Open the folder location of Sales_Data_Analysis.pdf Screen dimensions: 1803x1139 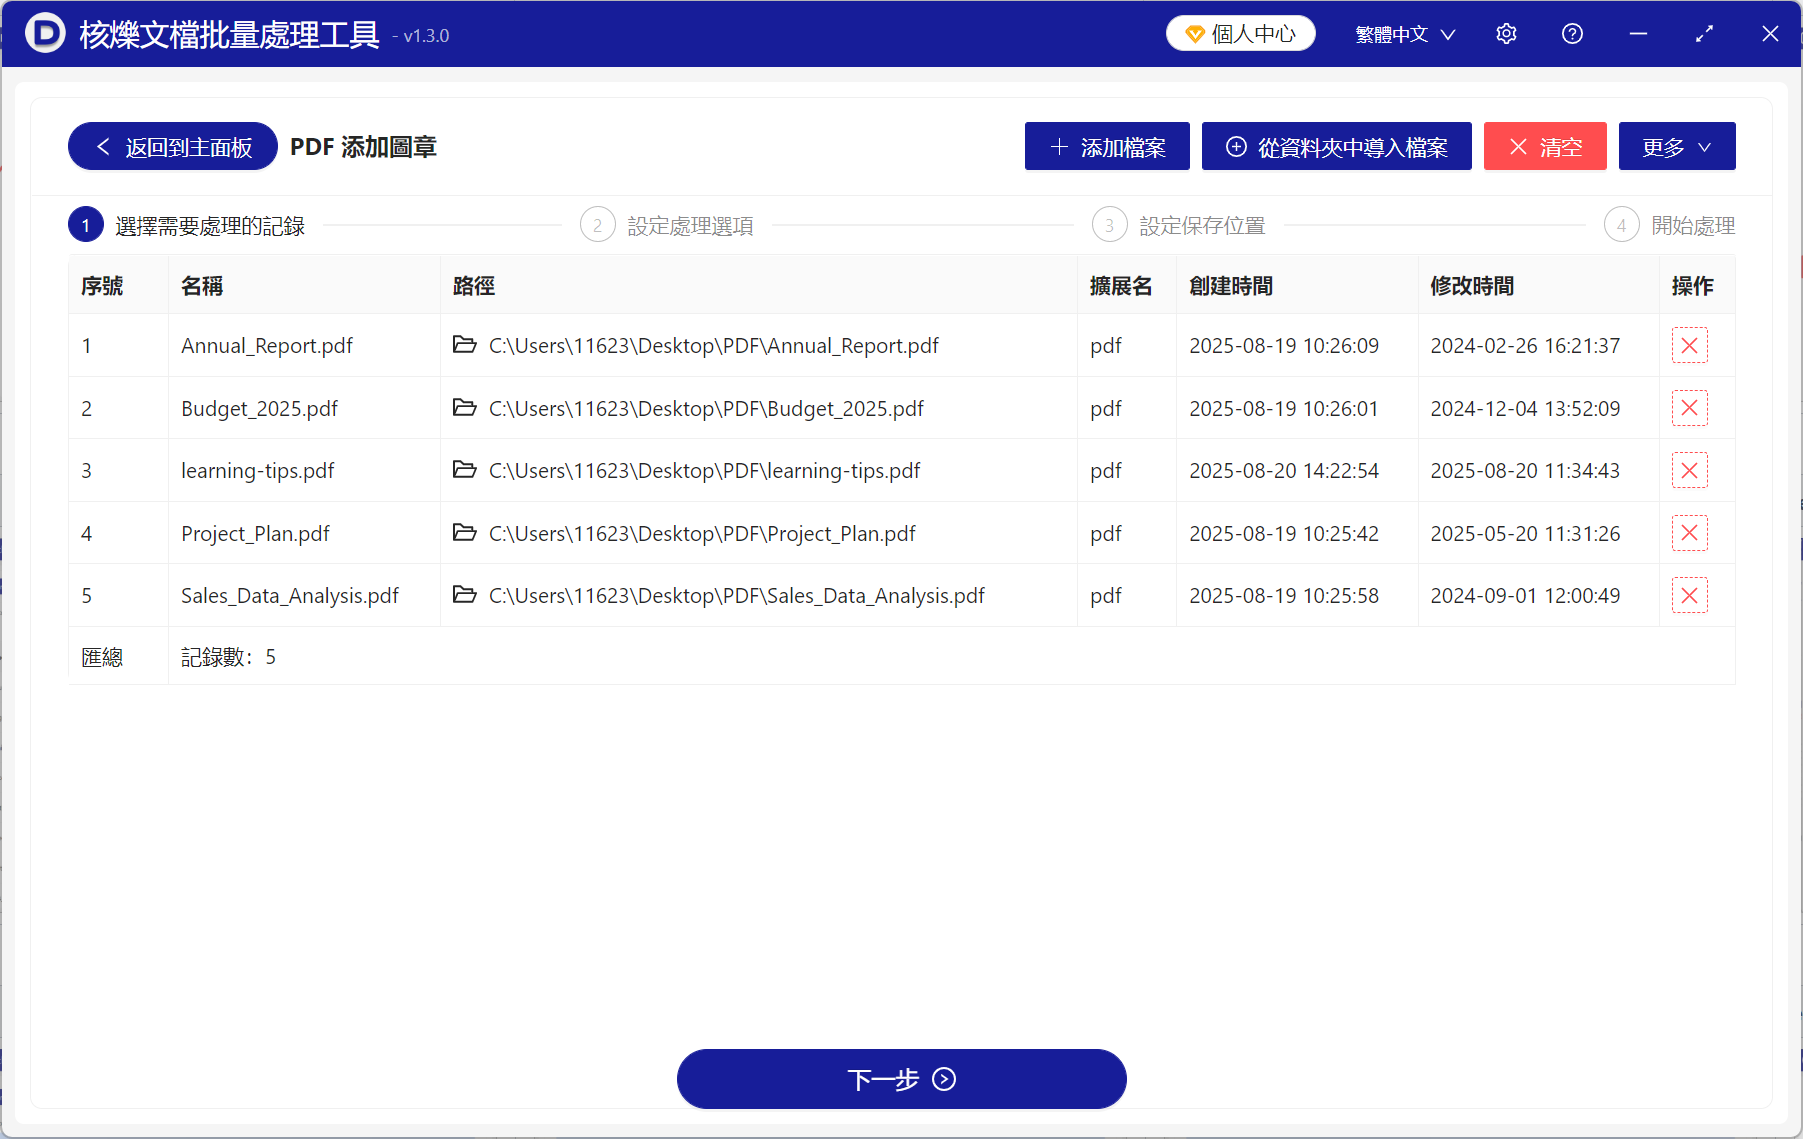click(465, 595)
